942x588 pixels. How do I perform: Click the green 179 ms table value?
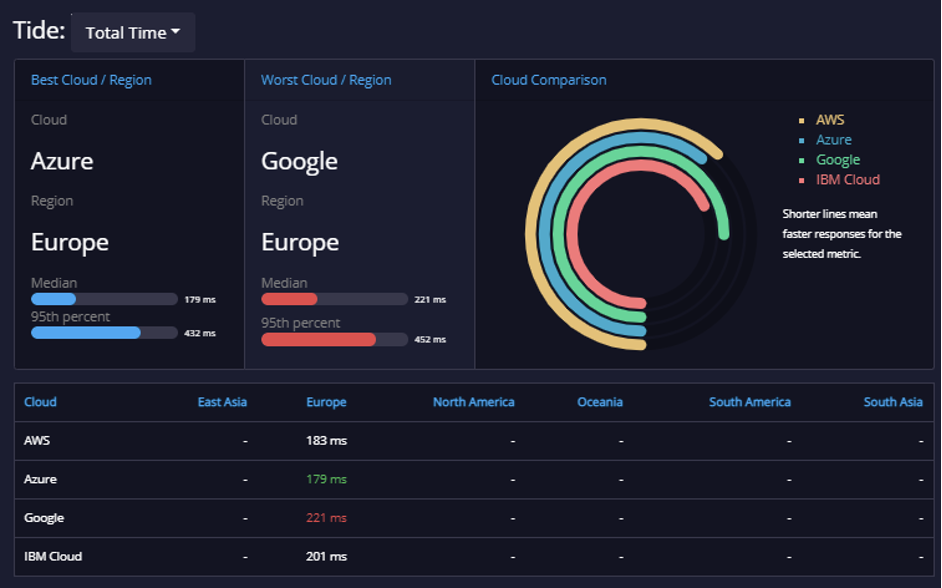point(326,479)
